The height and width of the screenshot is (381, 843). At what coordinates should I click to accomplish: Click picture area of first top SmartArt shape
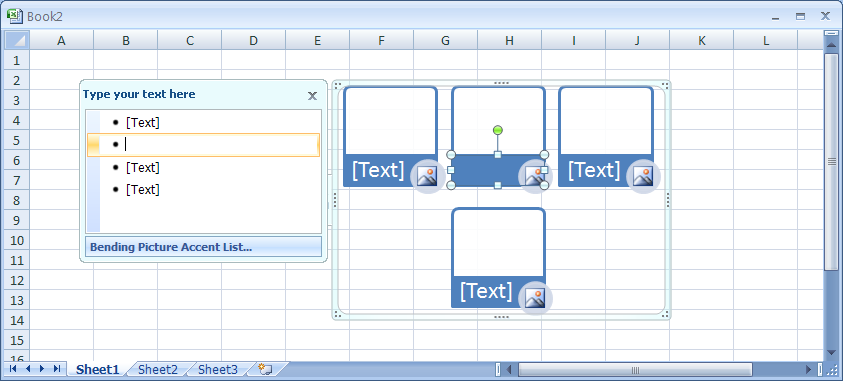click(x=390, y=121)
